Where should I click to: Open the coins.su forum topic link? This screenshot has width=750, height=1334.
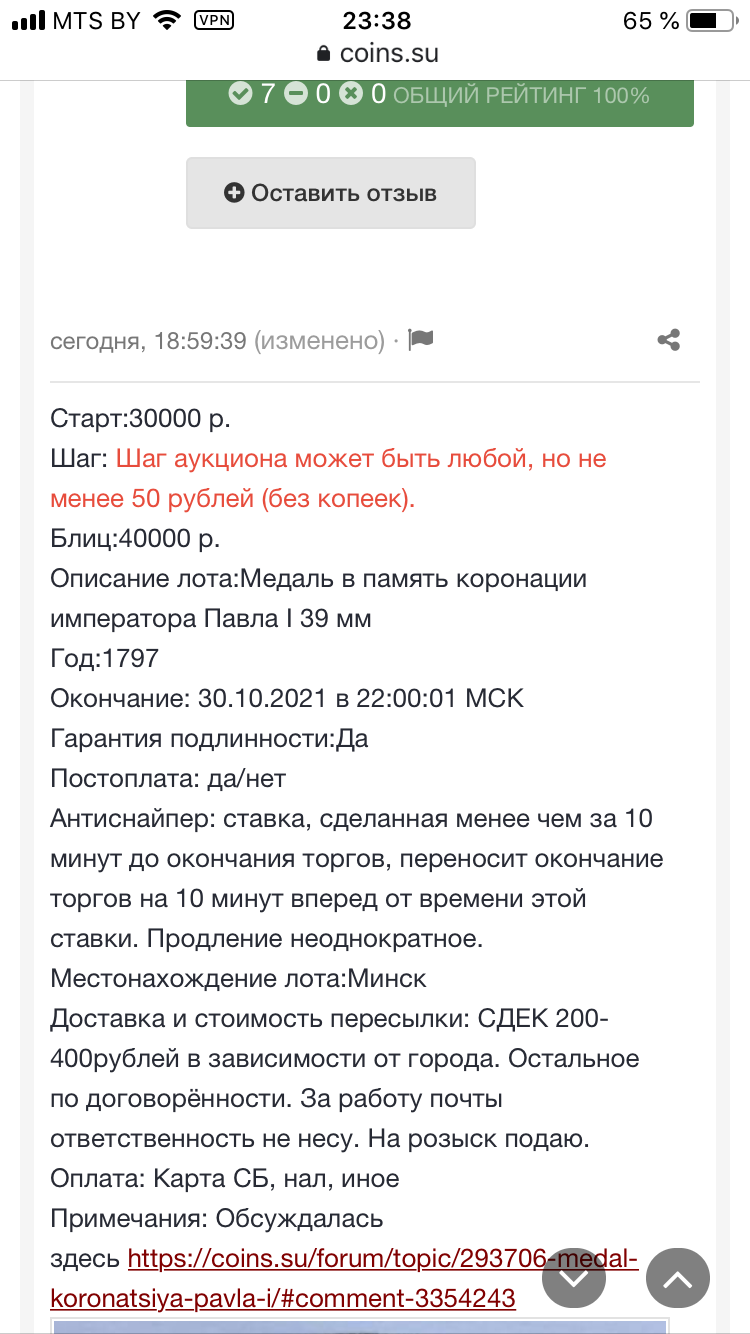pos(344,1278)
